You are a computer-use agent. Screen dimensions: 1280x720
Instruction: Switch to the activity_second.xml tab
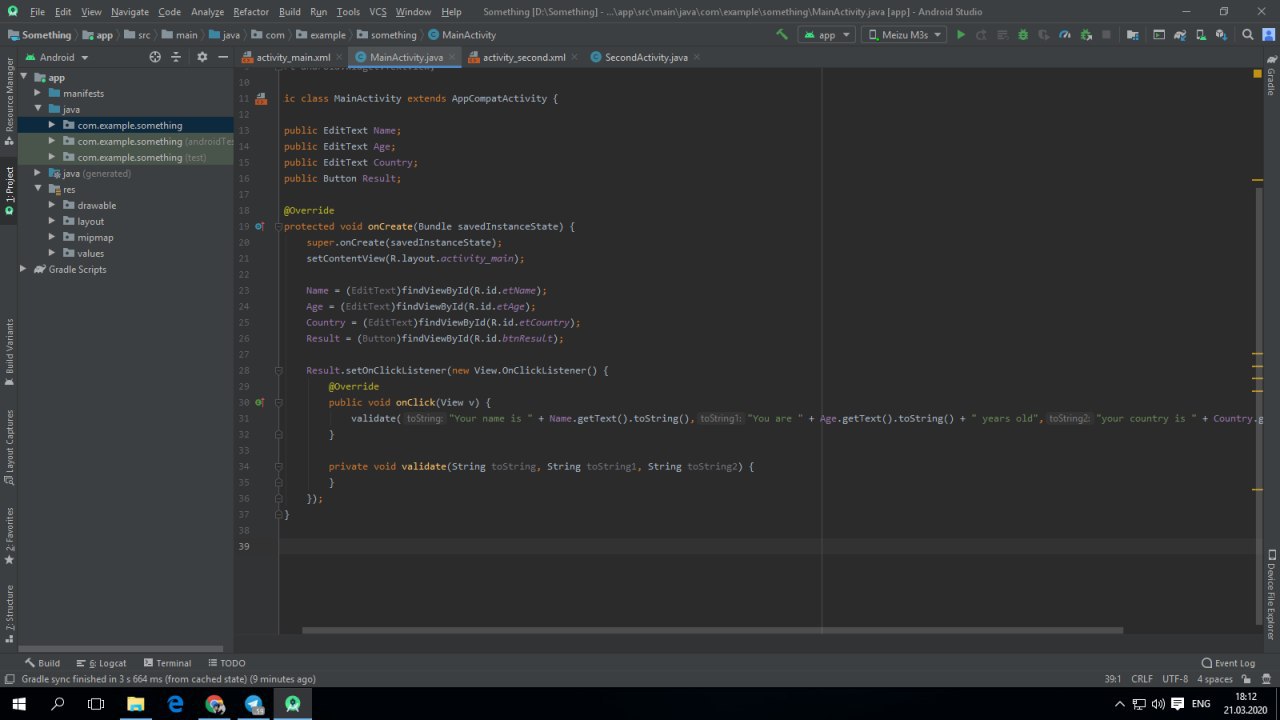click(x=523, y=57)
